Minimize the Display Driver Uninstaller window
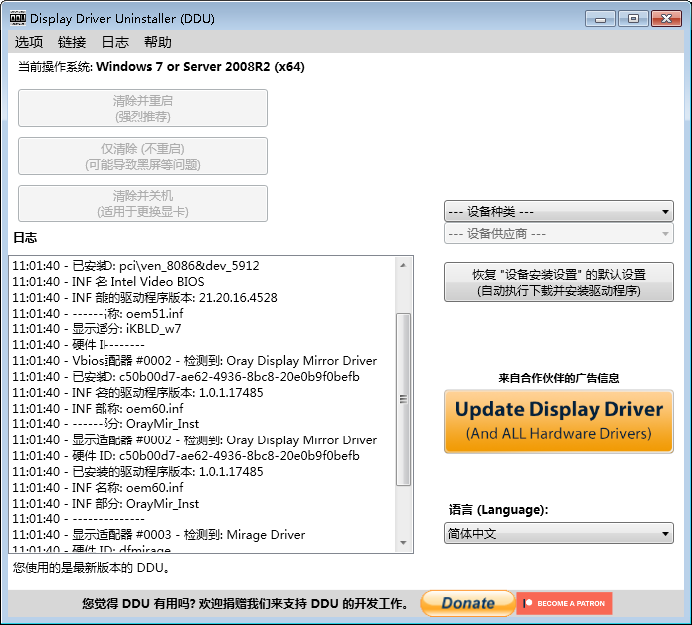 point(600,18)
